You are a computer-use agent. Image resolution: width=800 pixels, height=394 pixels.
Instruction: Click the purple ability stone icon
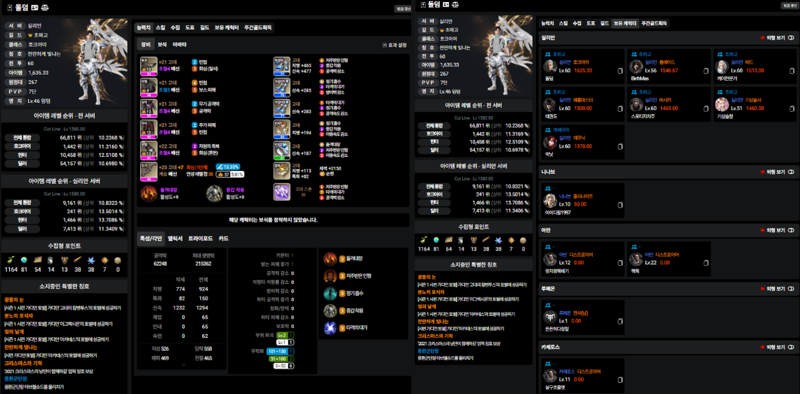[282, 192]
